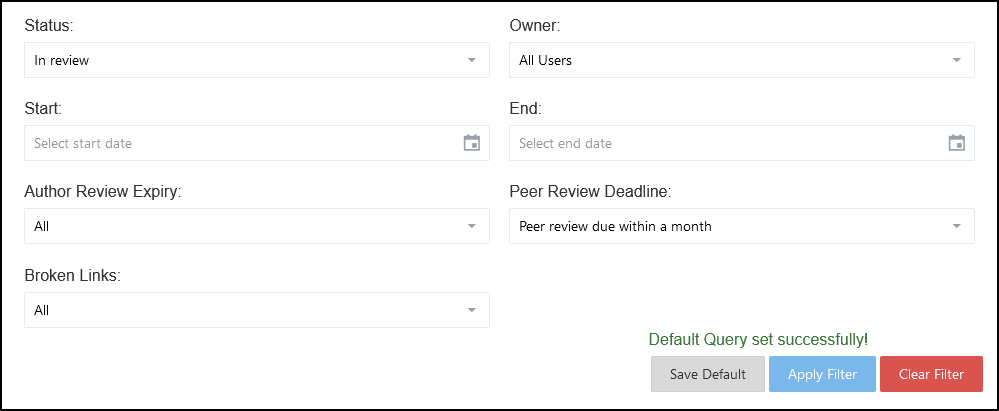Click the Author Review Expiry dropdown arrow

[472, 226]
